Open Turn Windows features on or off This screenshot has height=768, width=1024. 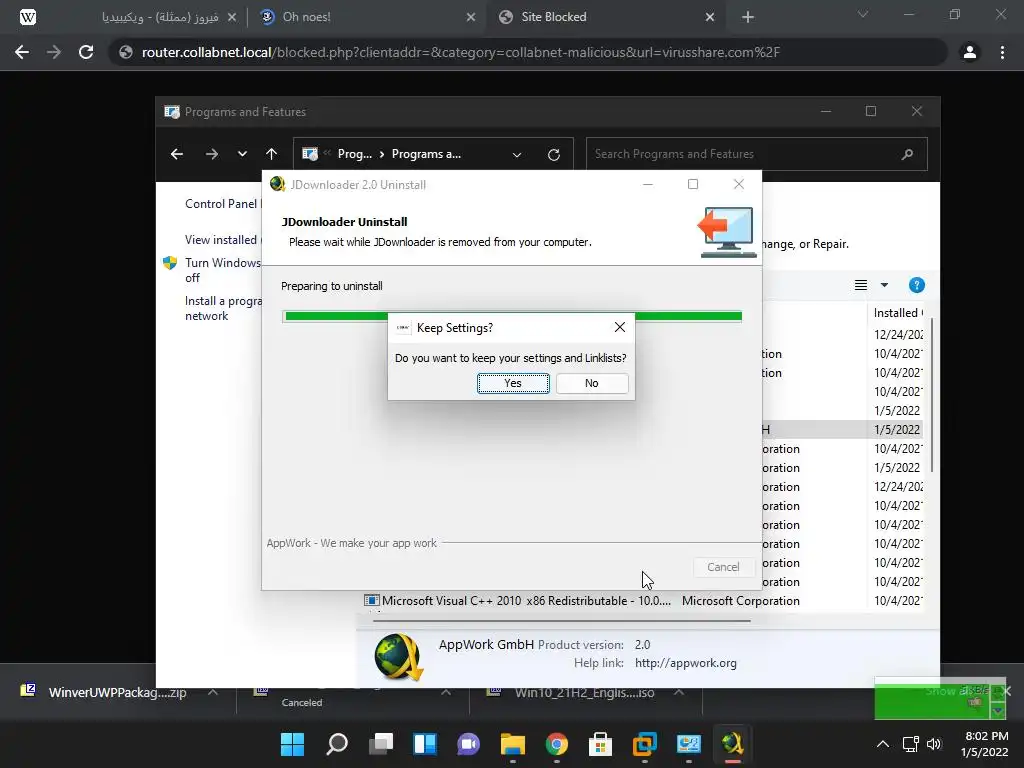(x=222, y=270)
